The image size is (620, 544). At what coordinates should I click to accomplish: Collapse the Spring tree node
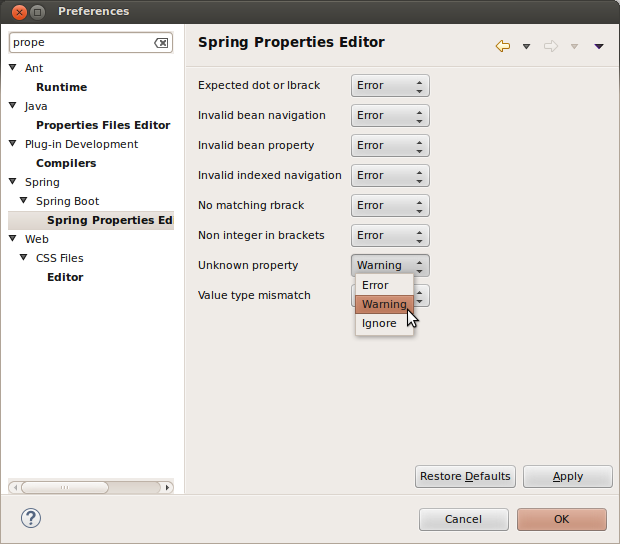pos(13,181)
